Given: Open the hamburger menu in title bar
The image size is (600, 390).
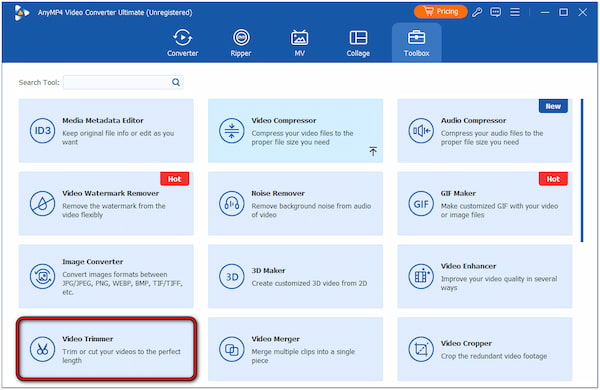Looking at the screenshot, I should coord(515,12).
